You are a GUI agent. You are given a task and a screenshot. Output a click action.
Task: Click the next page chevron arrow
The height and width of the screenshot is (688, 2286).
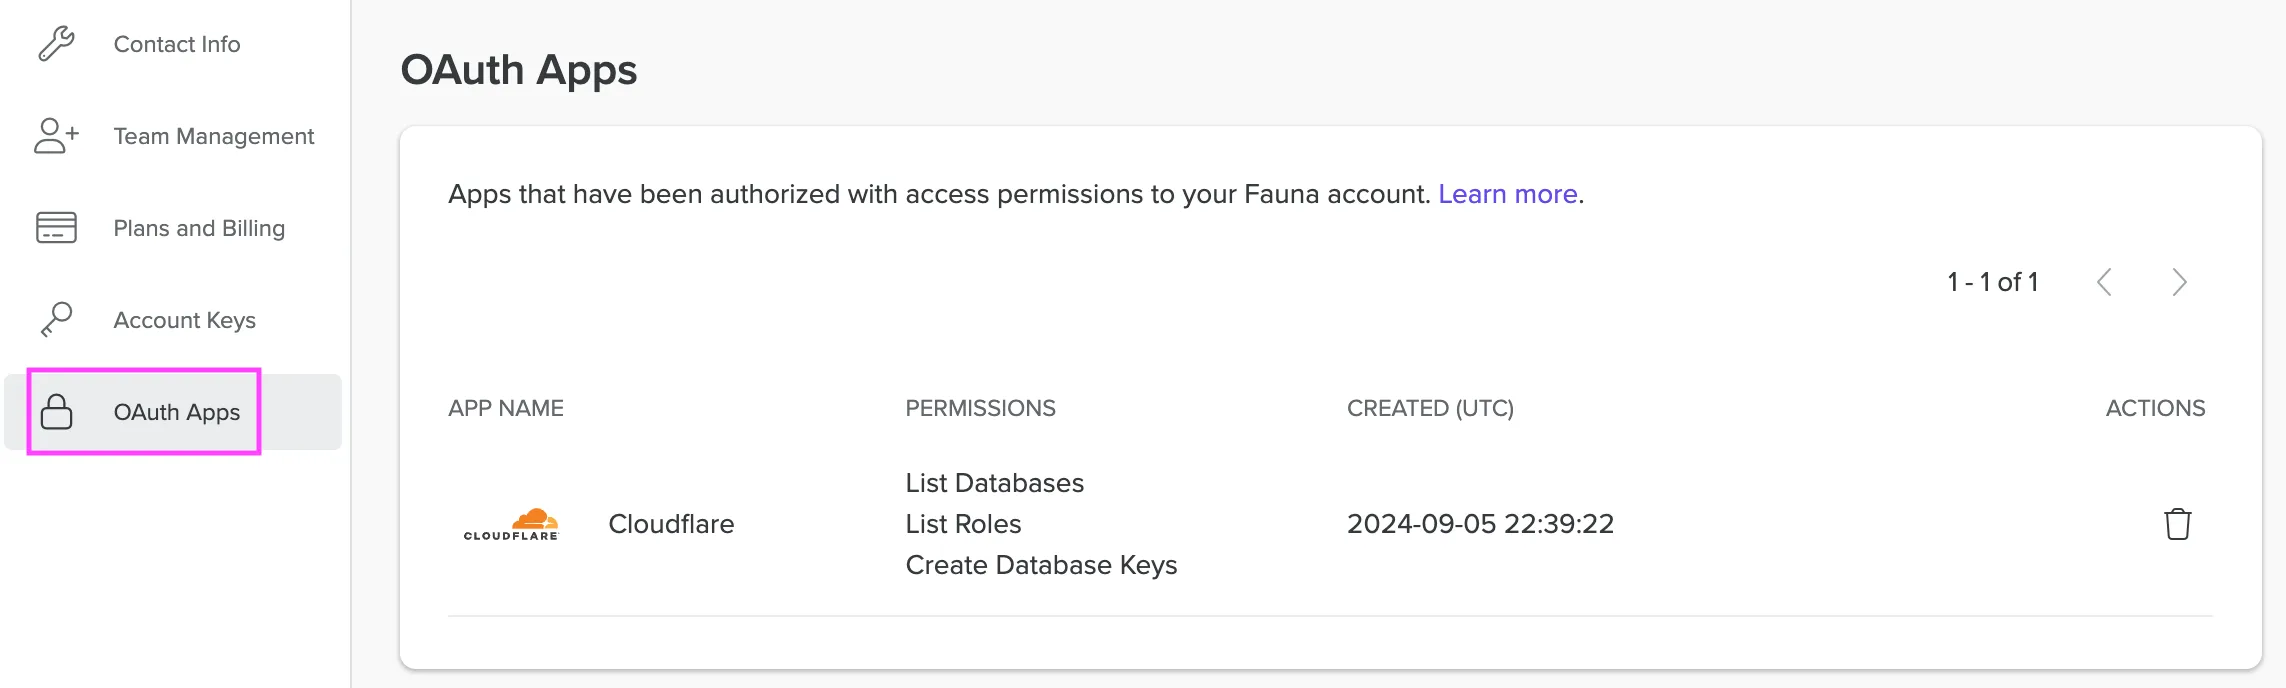(2179, 282)
